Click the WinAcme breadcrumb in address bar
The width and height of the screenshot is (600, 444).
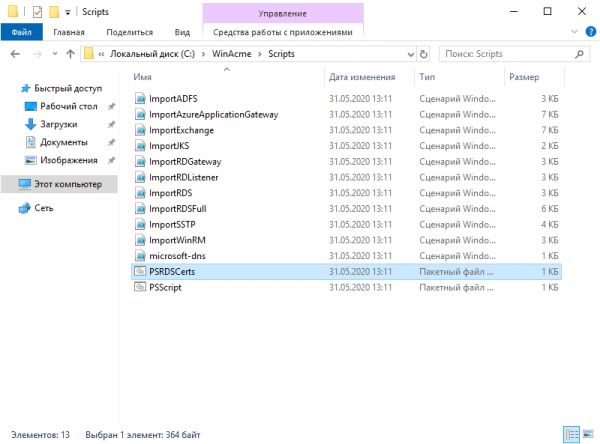click(x=234, y=53)
